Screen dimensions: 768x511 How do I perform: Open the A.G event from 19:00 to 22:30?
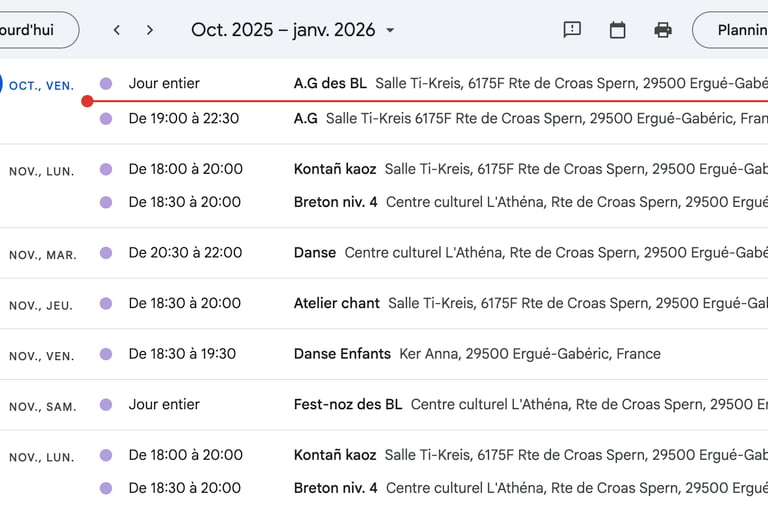pos(306,118)
